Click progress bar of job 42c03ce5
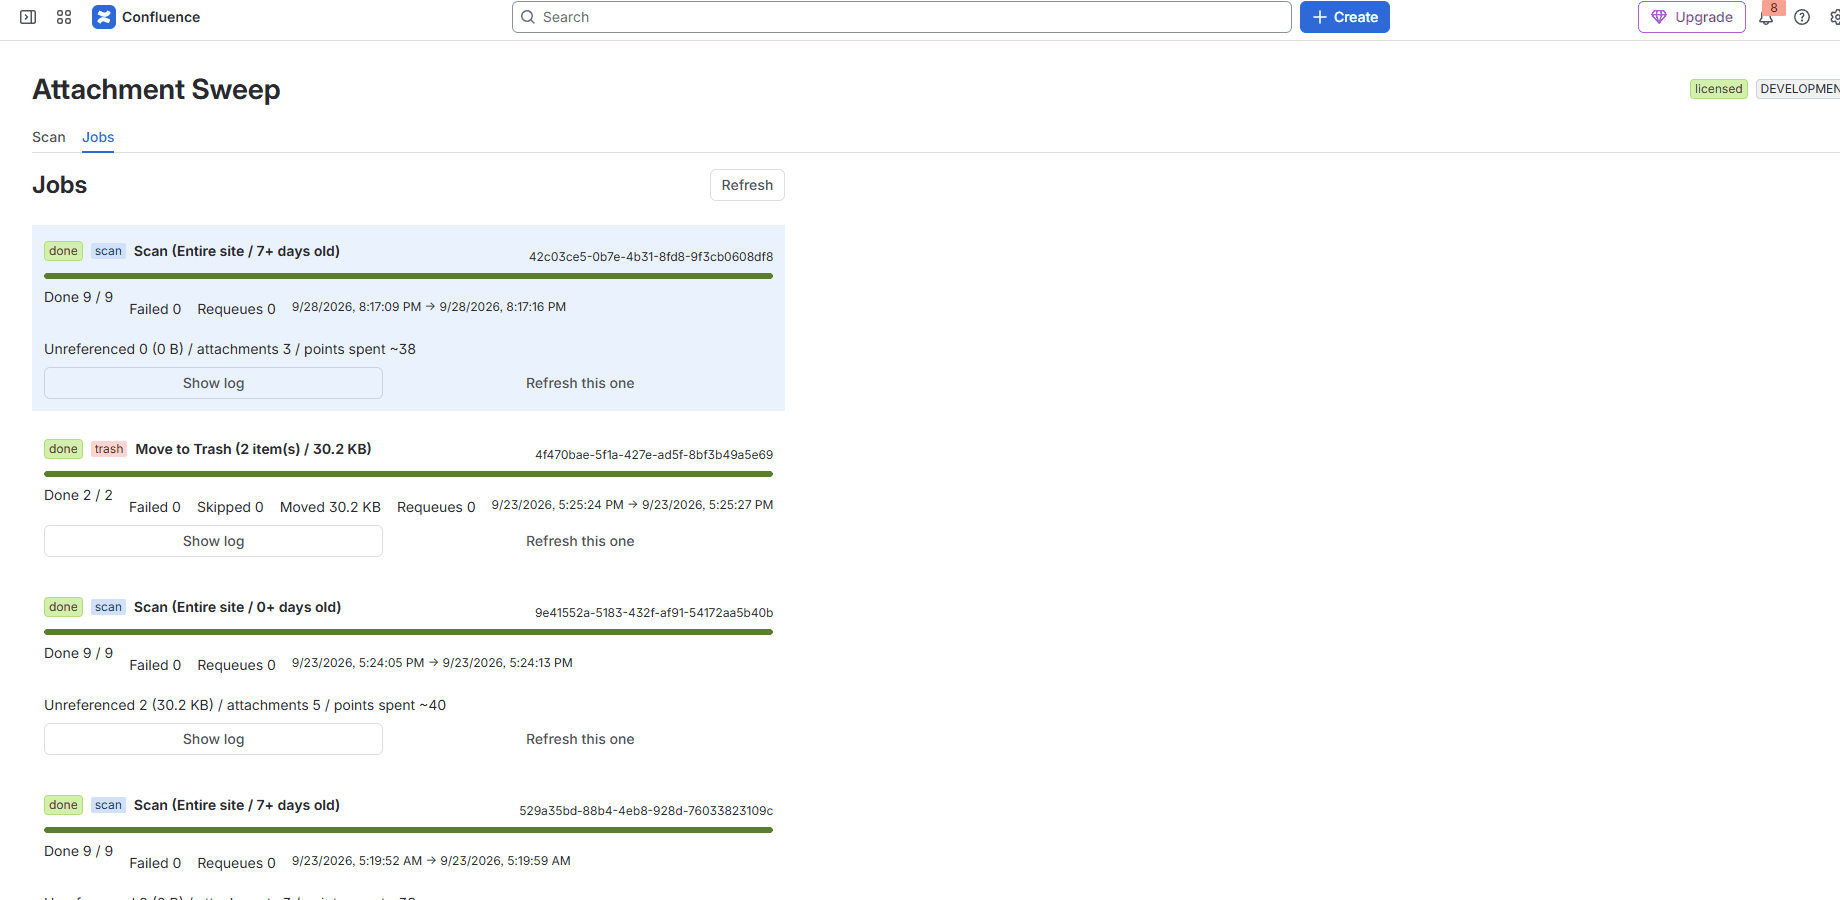Image resolution: width=1840 pixels, height=900 pixels. (x=408, y=276)
